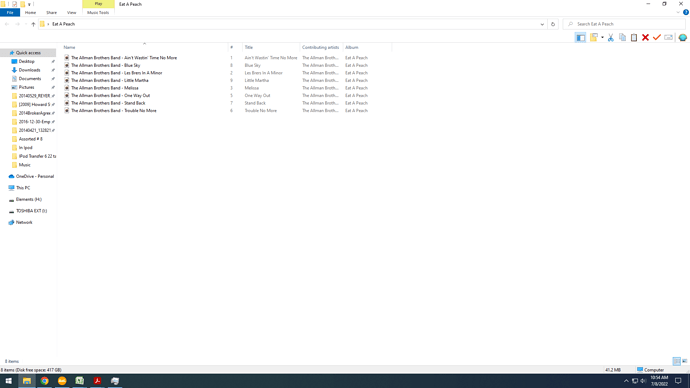Open the address bar history dropdown
This screenshot has width=690, height=388.
[542, 24]
